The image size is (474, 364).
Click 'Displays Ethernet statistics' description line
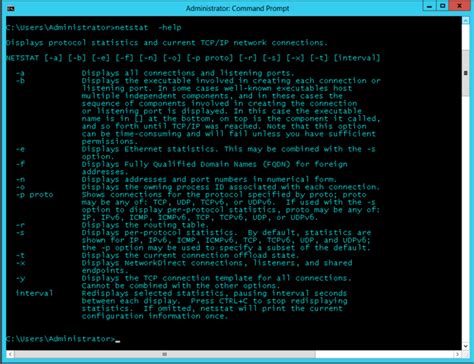(x=229, y=149)
